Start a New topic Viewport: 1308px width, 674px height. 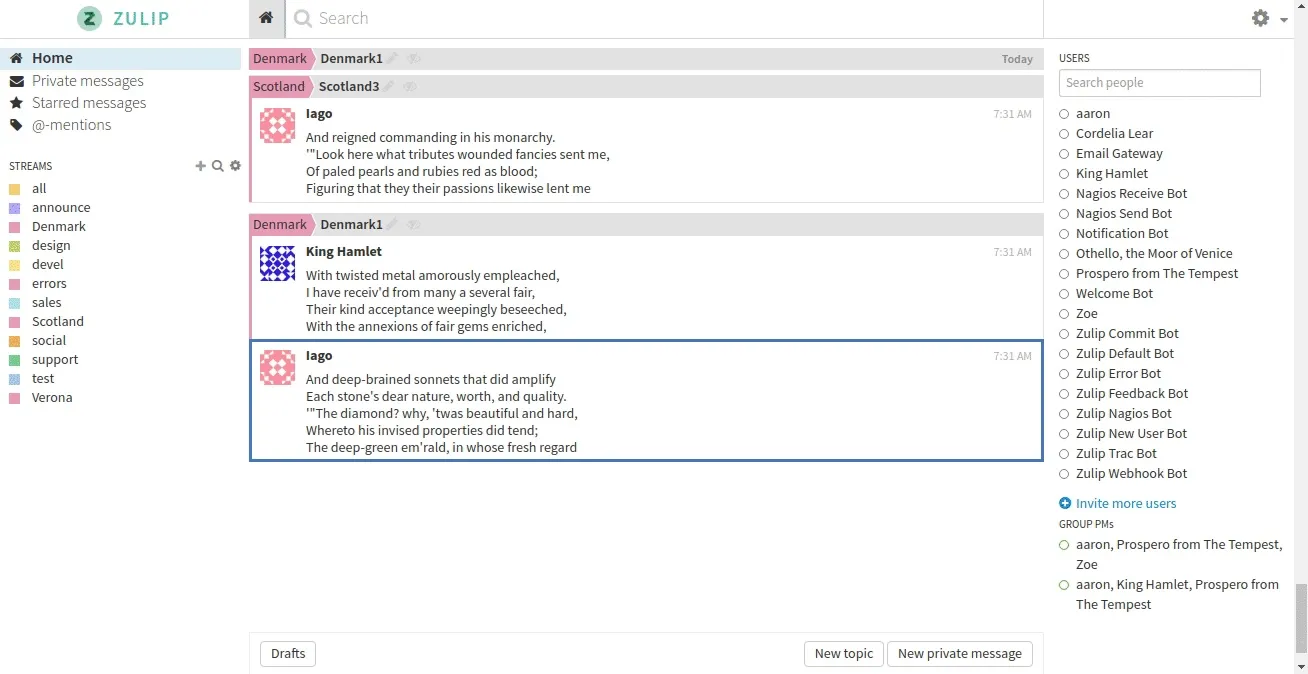pos(843,654)
